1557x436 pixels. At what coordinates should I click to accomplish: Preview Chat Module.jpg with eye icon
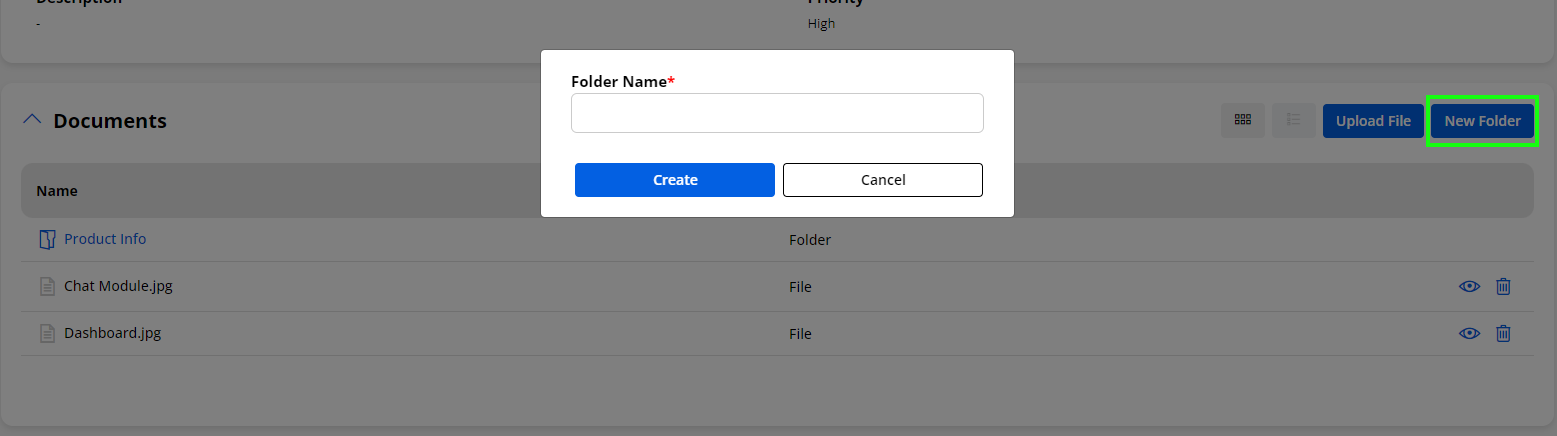1469,287
